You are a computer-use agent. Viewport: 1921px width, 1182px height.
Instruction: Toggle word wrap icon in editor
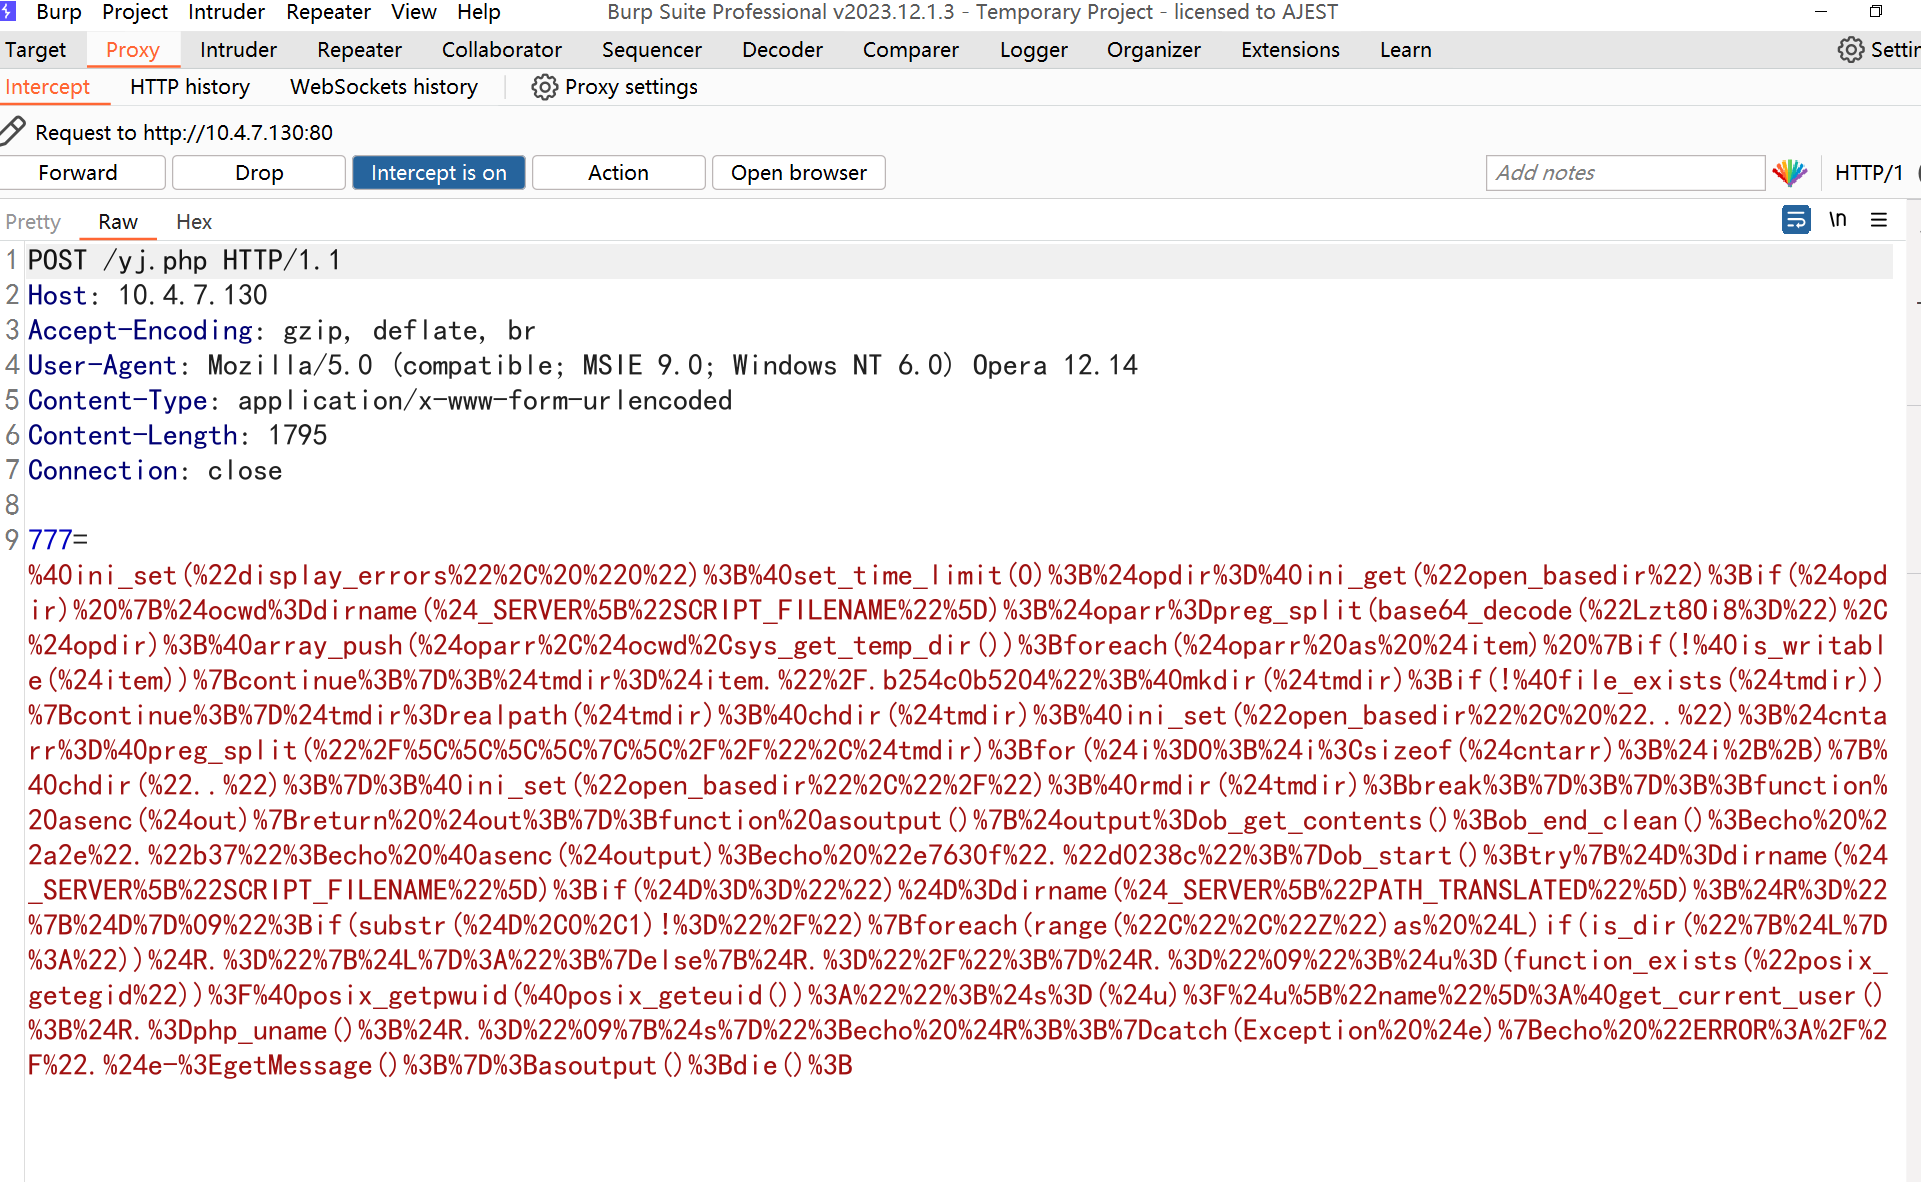pos(1796,219)
